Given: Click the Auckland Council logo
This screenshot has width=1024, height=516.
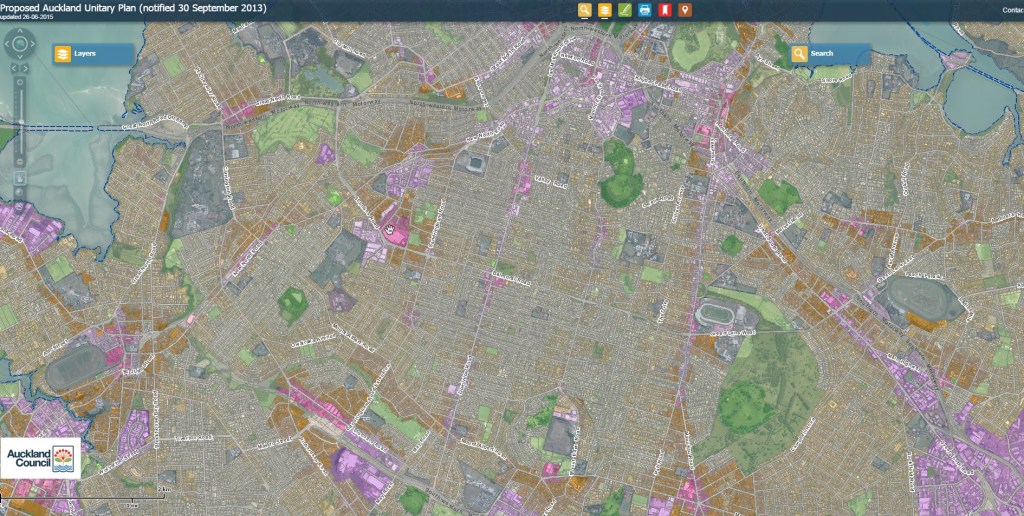Looking at the screenshot, I should coord(41,461).
